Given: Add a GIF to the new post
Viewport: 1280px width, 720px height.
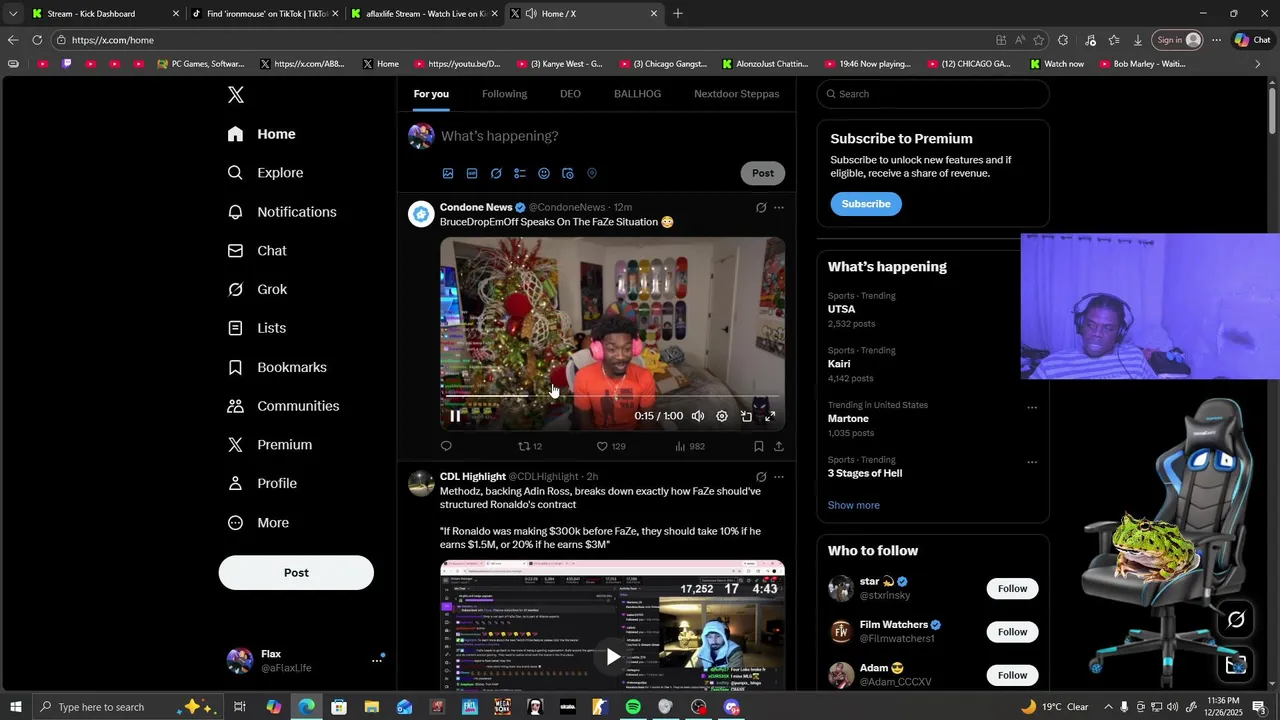Looking at the screenshot, I should pyautogui.click(x=472, y=173).
